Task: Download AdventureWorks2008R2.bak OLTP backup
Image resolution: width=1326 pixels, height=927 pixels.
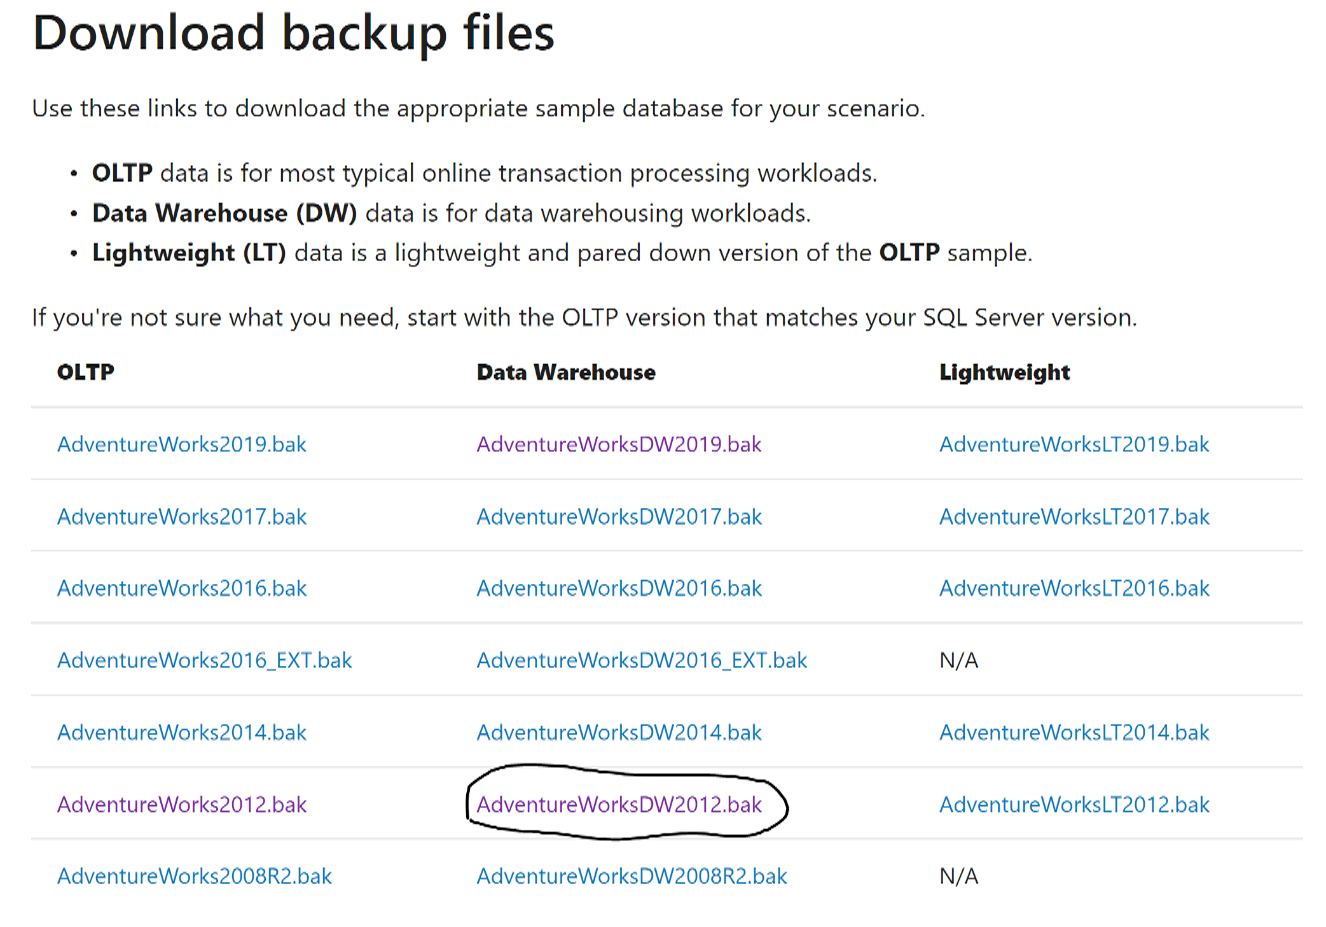Action: [194, 876]
